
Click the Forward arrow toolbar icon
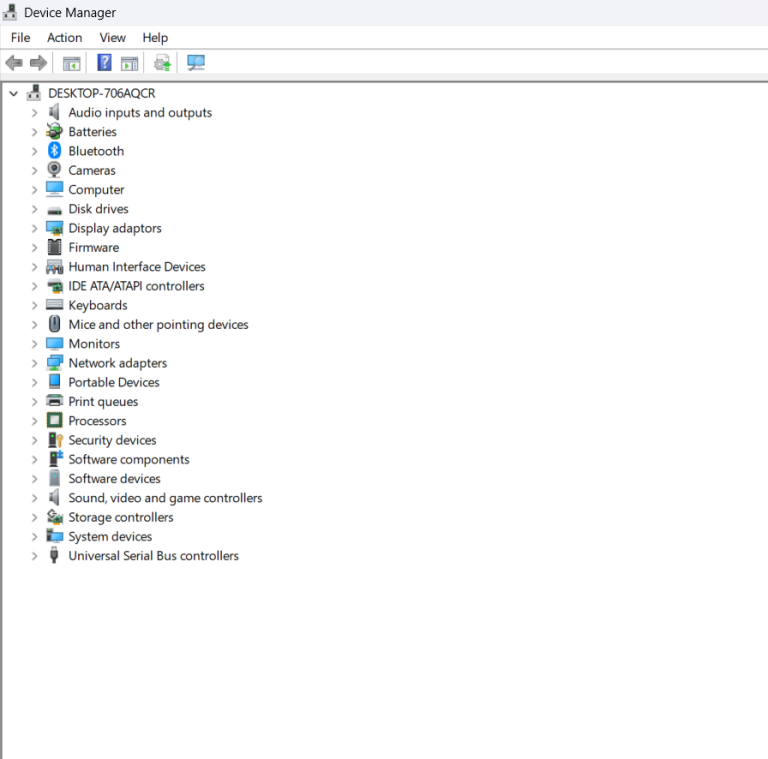39,63
